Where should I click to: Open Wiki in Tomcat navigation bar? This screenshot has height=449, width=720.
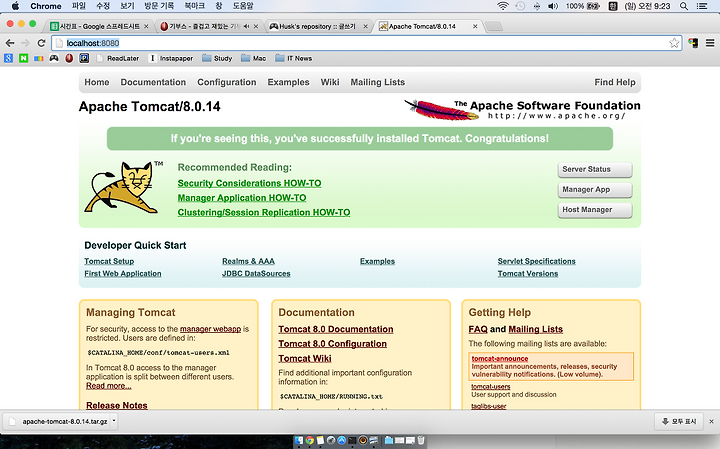click(330, 82)
